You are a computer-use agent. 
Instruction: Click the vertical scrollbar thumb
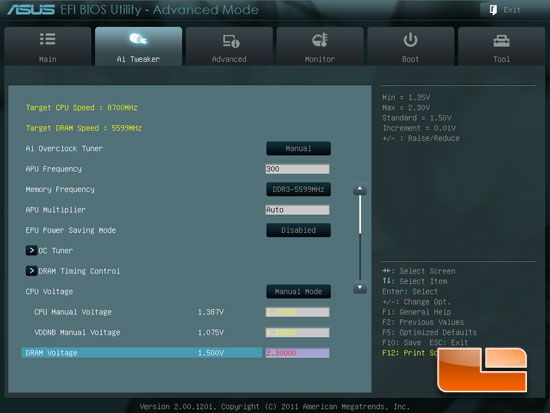pos(360,214)
